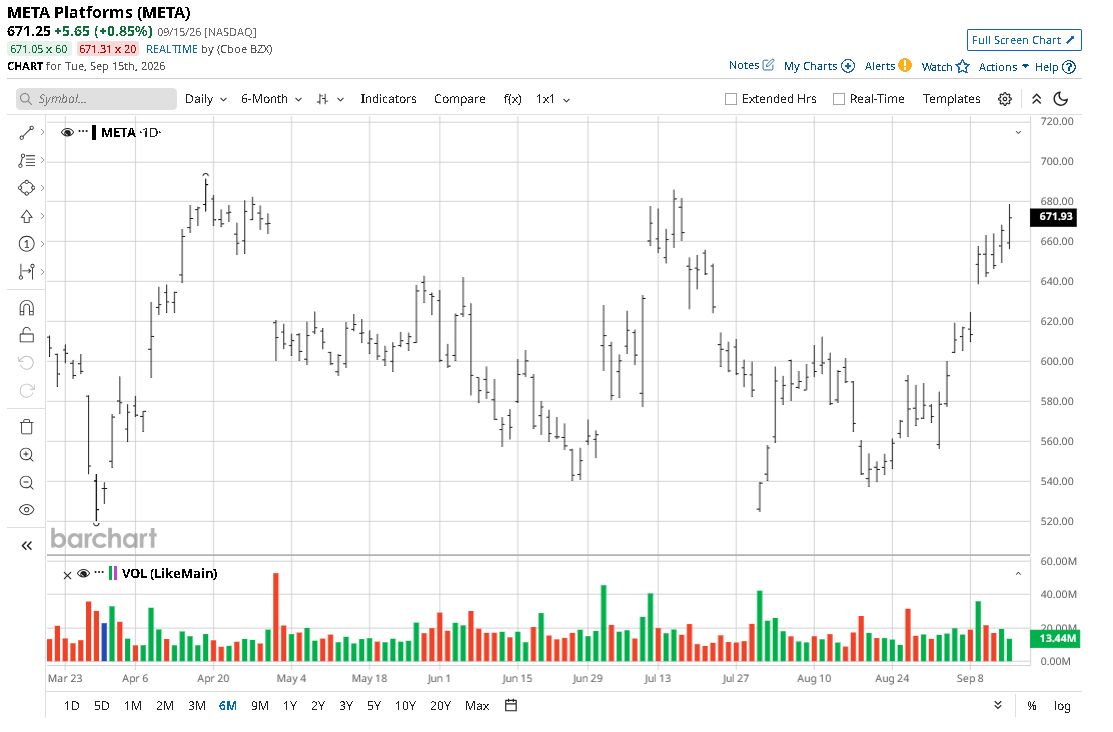
Task: Open the Daily frequency dropdown
Action: (206, 99)
